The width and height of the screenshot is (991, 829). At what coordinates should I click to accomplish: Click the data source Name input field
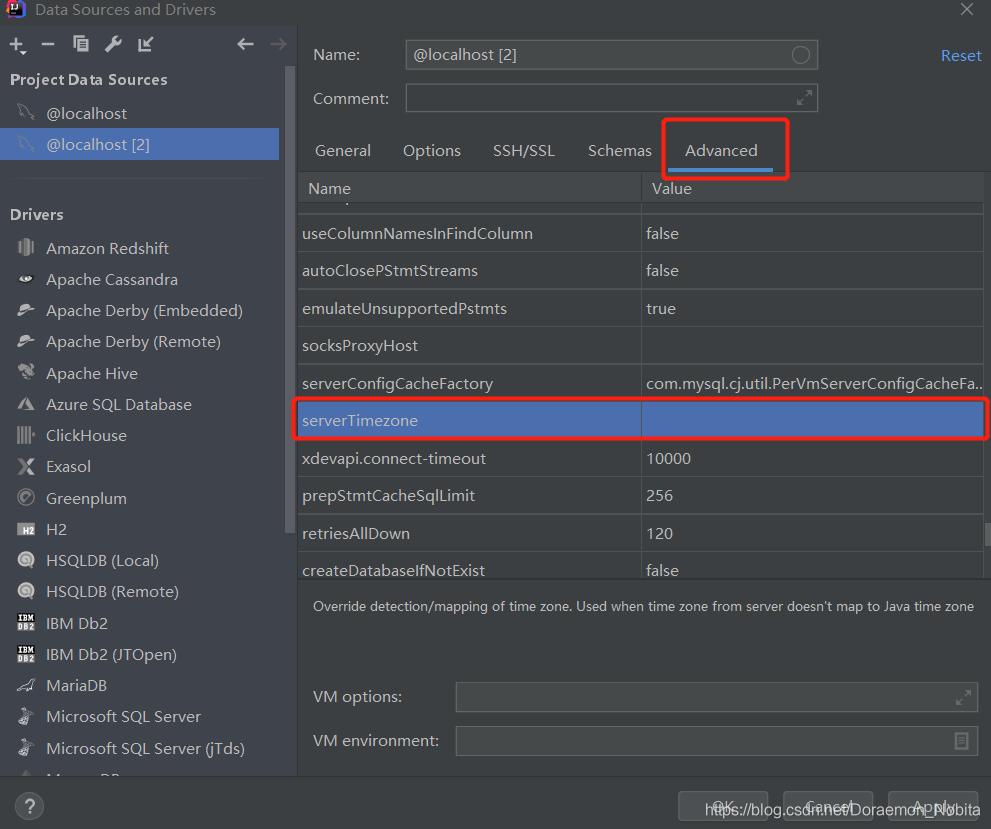(612, 55)
